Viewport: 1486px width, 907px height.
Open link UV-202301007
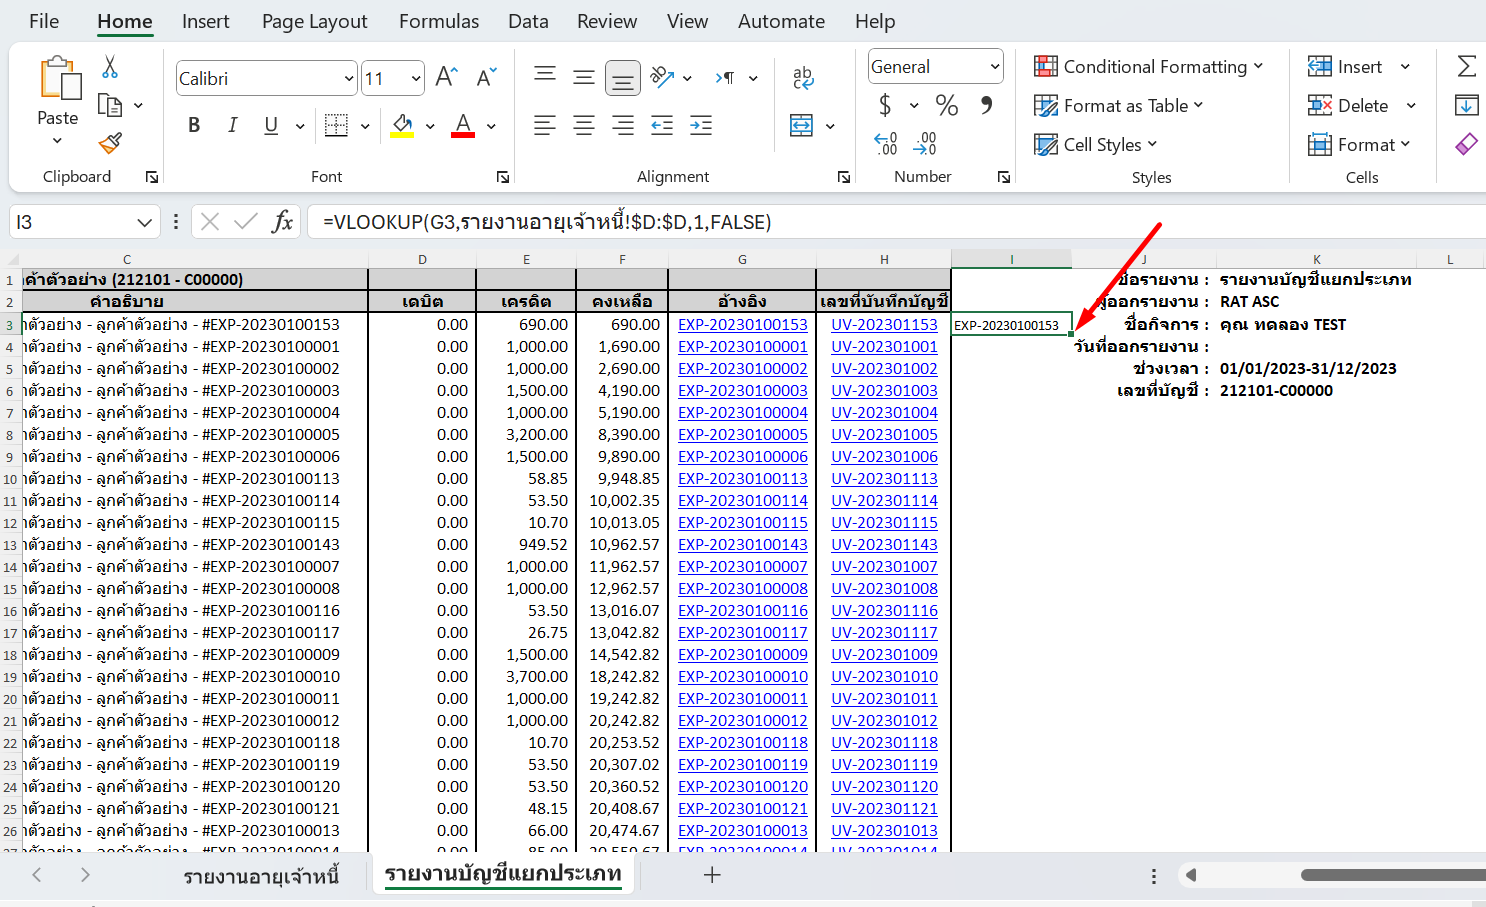point(884,566)
